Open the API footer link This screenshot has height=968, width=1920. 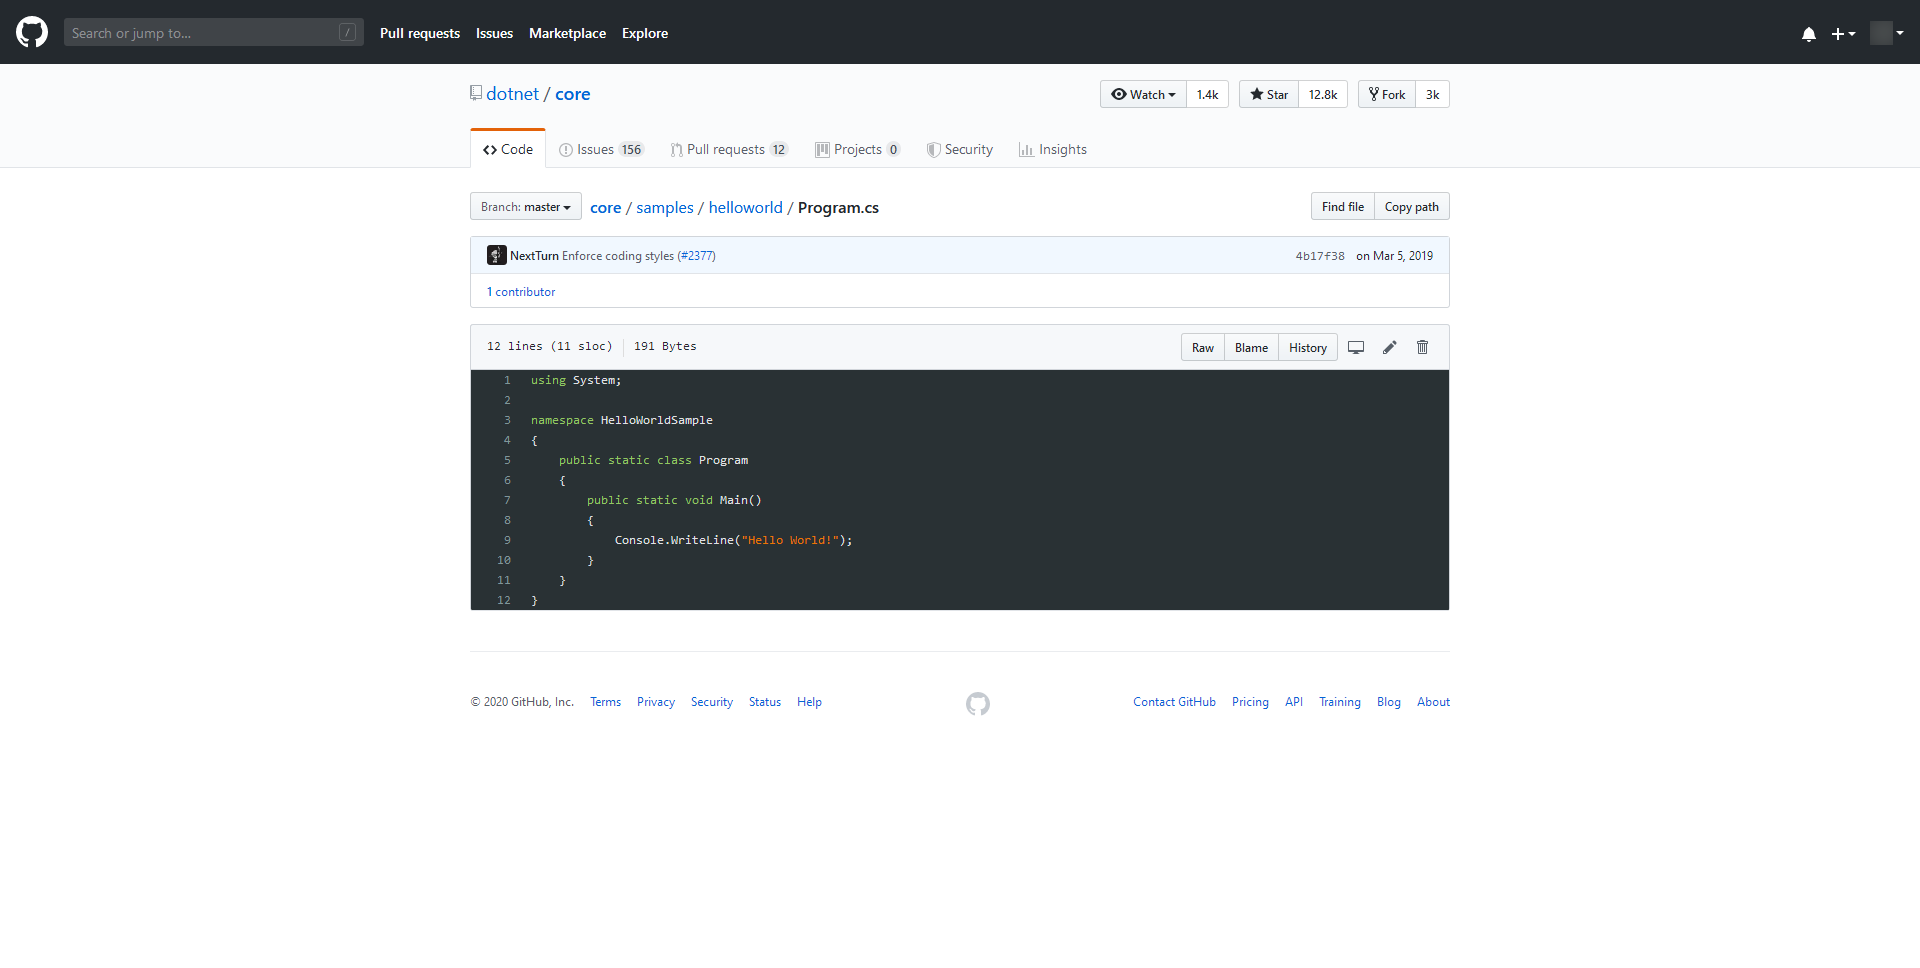click(1294, 702)
